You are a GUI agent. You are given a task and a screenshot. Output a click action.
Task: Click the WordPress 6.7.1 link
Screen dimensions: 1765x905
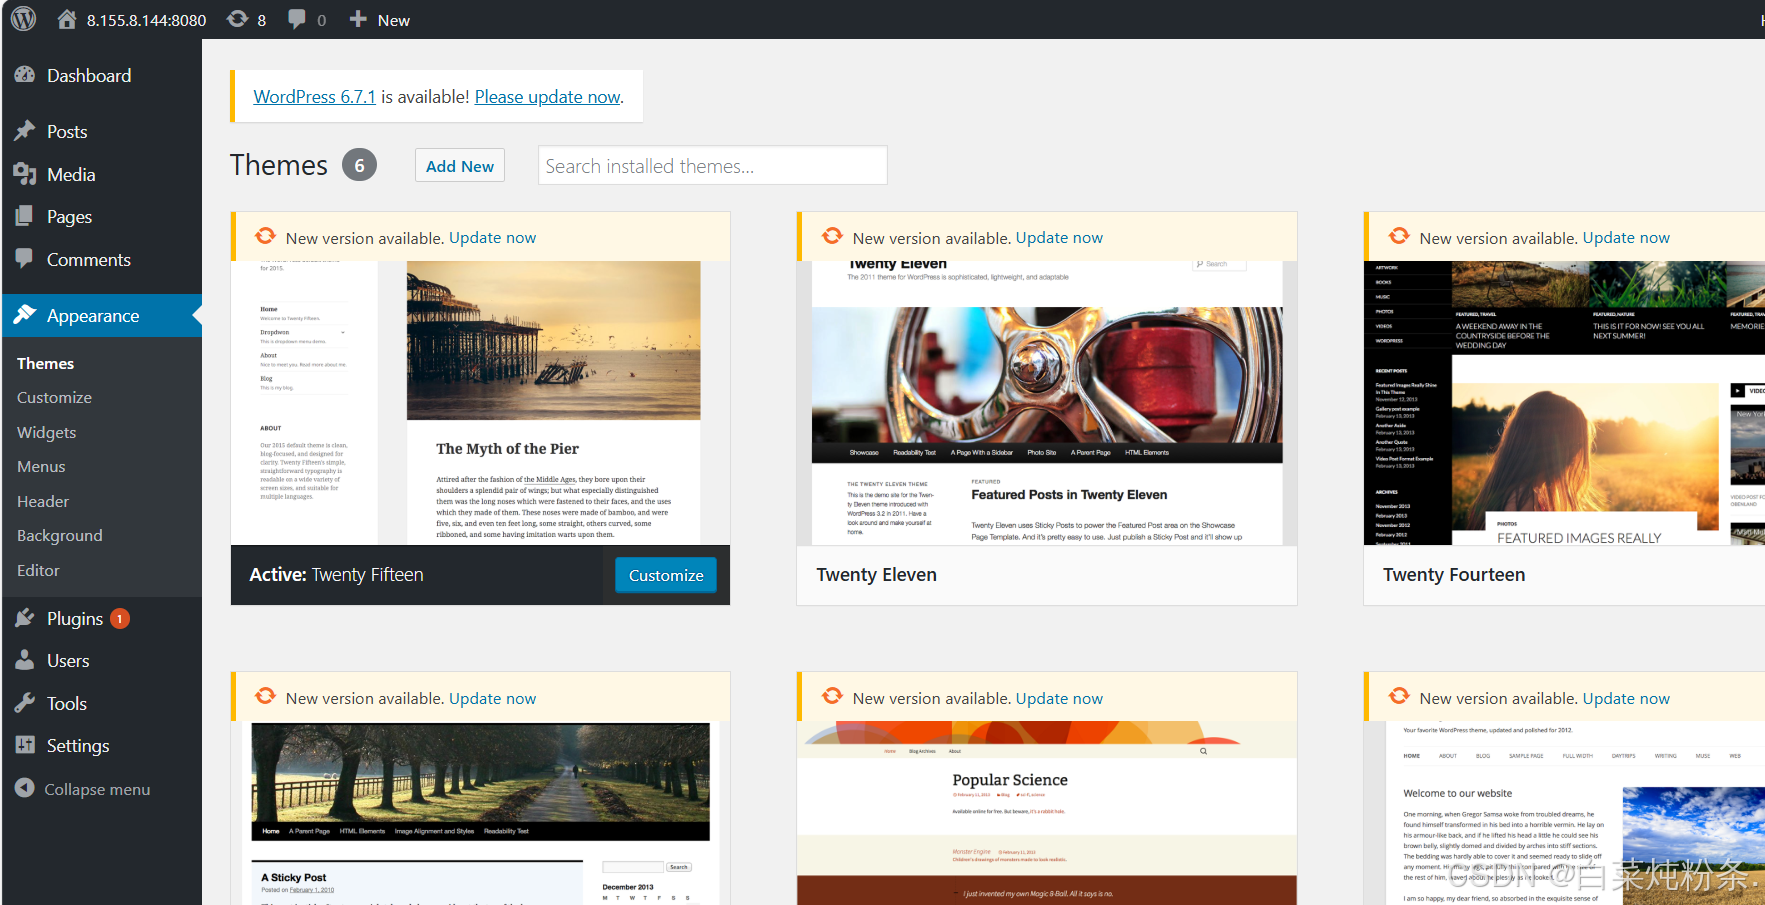pyautogui.click(x=314, y=96)
